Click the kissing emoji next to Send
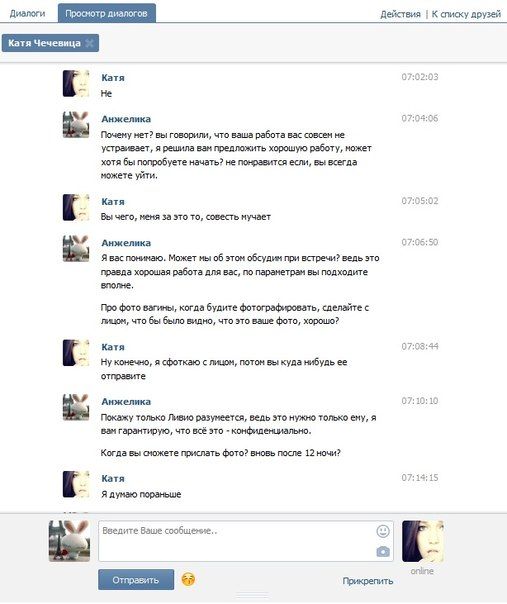Screen dimensions: 507x604 coord(188,579)
